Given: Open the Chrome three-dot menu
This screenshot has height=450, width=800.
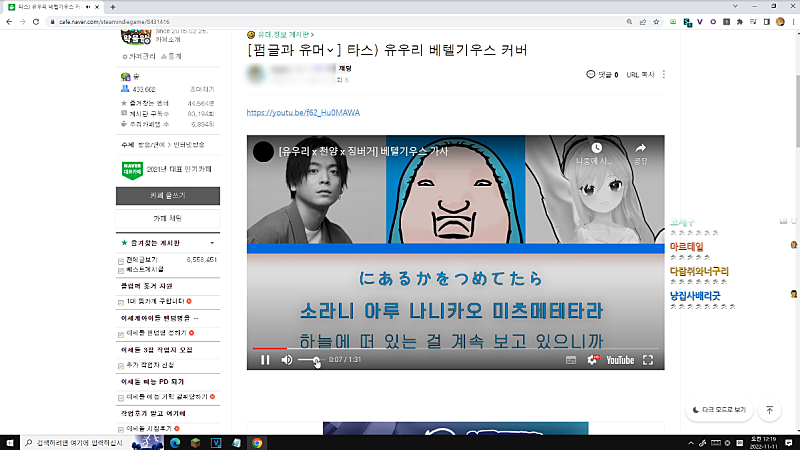Looking at the screenshot, I should tap(793, 22).
